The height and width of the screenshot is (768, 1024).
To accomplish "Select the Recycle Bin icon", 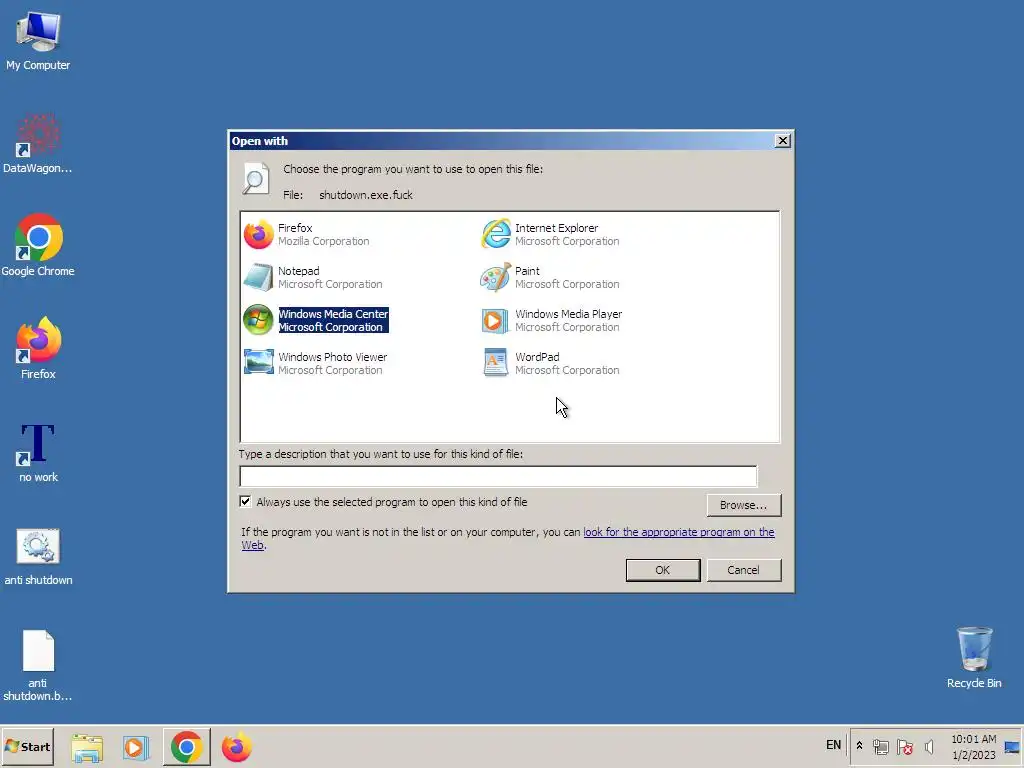I will 974,657.
